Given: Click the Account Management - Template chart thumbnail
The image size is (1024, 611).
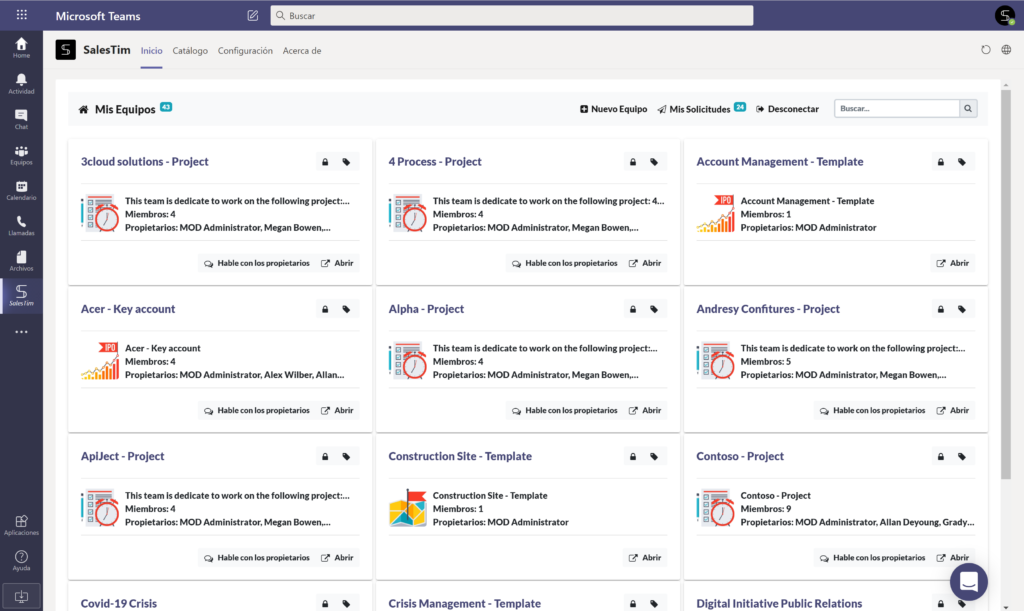Looking at the screenshot, I should point(716,213).
